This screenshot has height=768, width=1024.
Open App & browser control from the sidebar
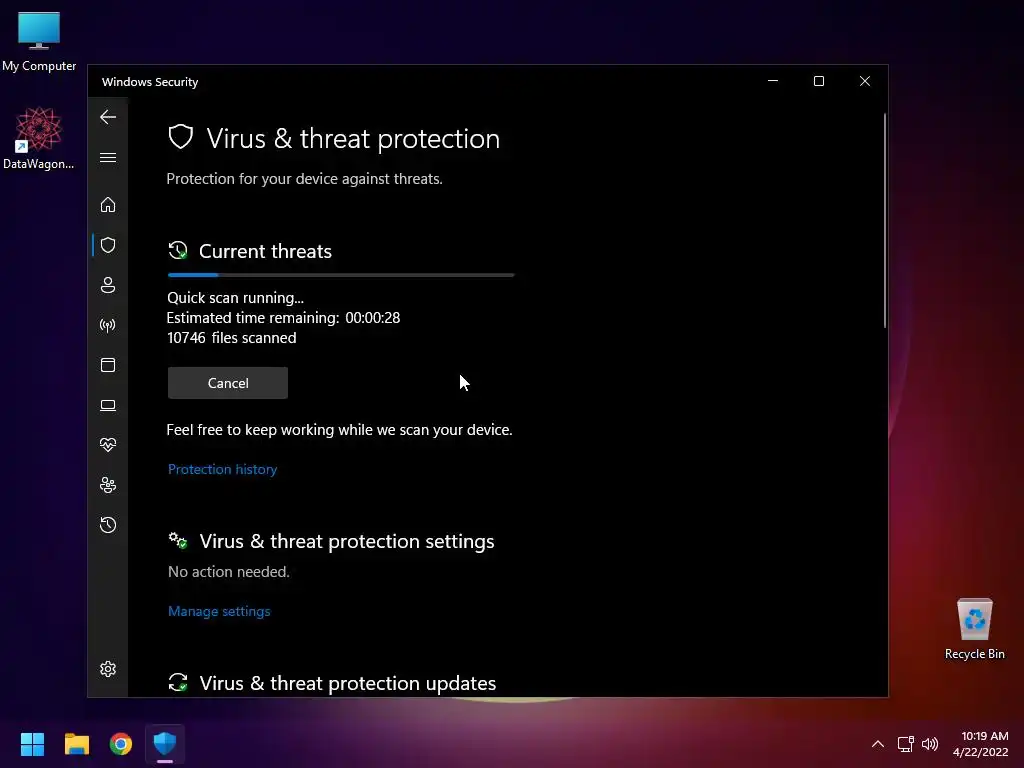click(x=108, y=365)
